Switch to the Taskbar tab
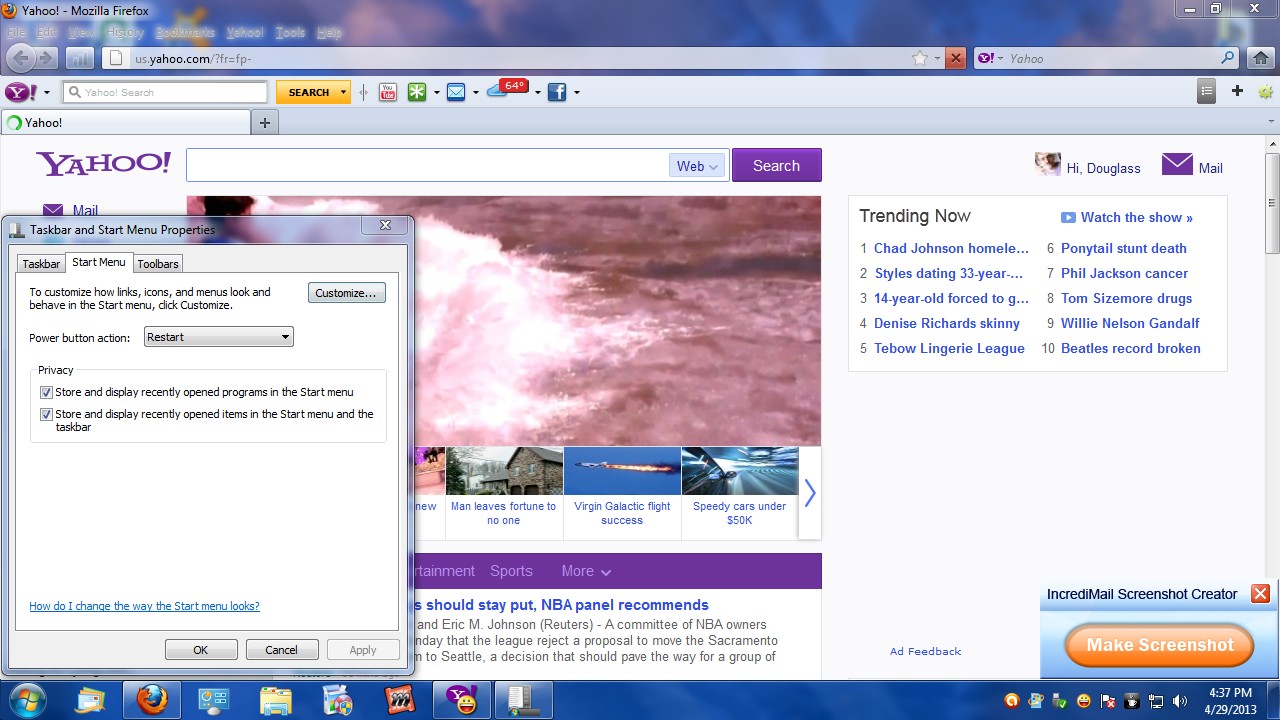1280x720 pixels. pos(42,264)
